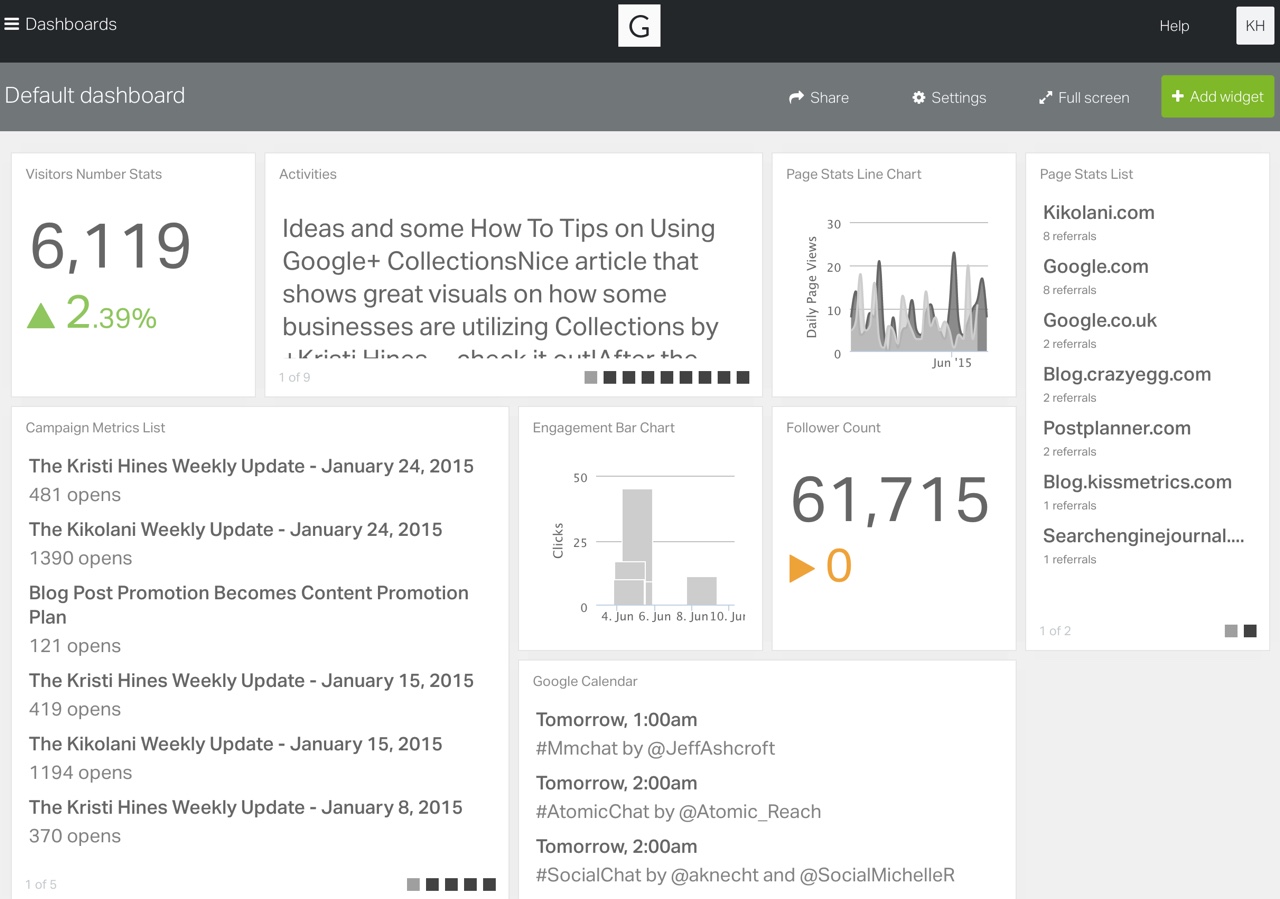
Task: Go to last page dot in Campaign Metrics List
Action: click(489, 884)
